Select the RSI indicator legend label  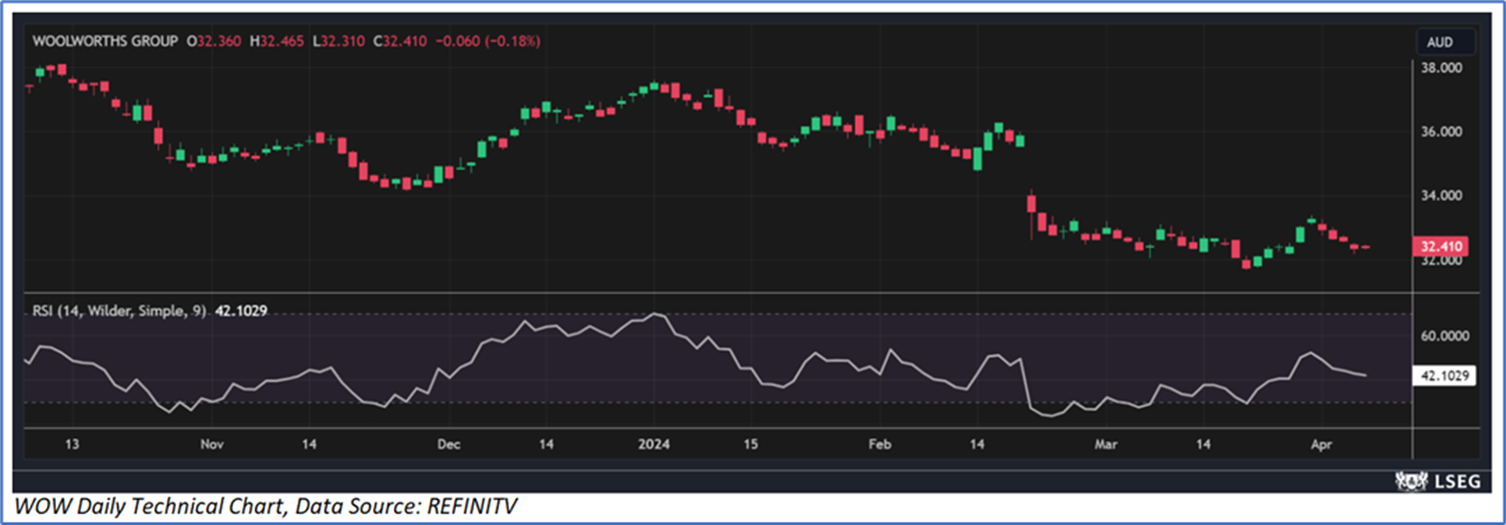tap(119, 311)
